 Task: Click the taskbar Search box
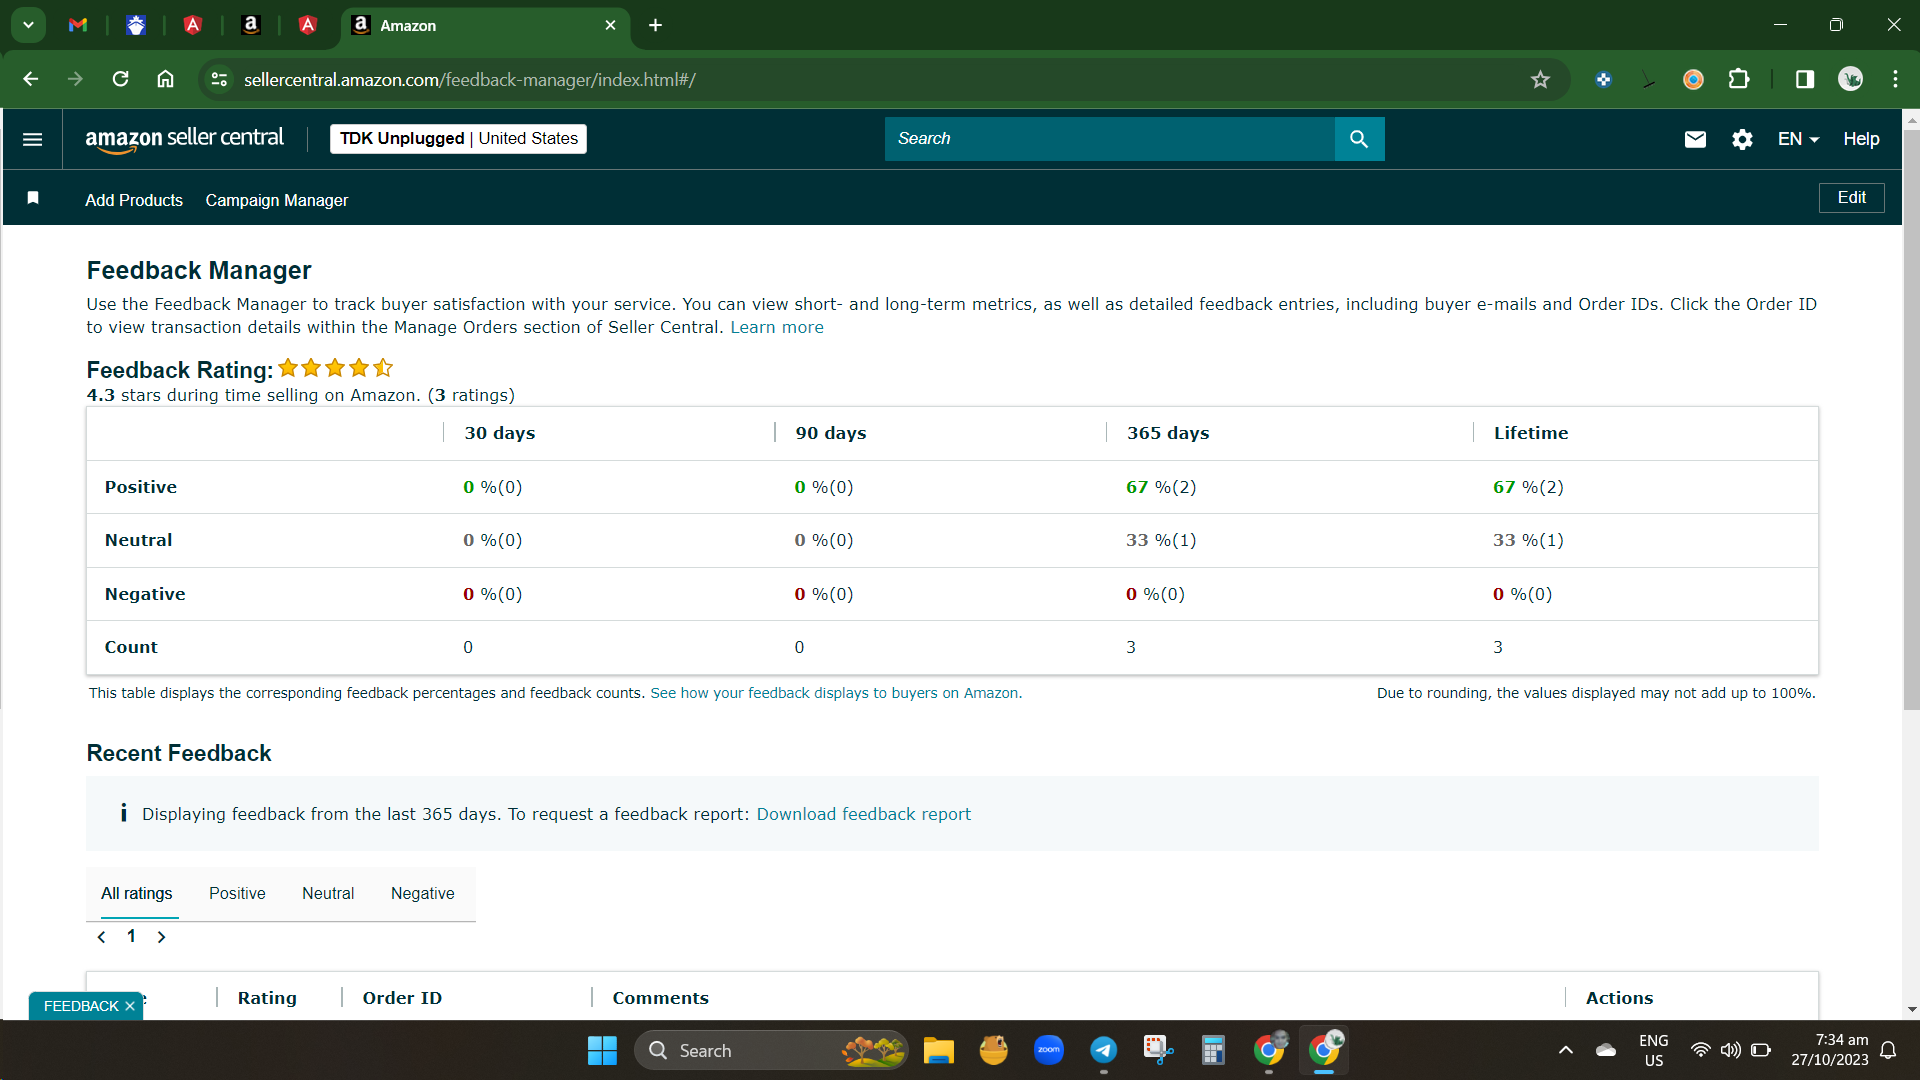tap(771, 1050)
